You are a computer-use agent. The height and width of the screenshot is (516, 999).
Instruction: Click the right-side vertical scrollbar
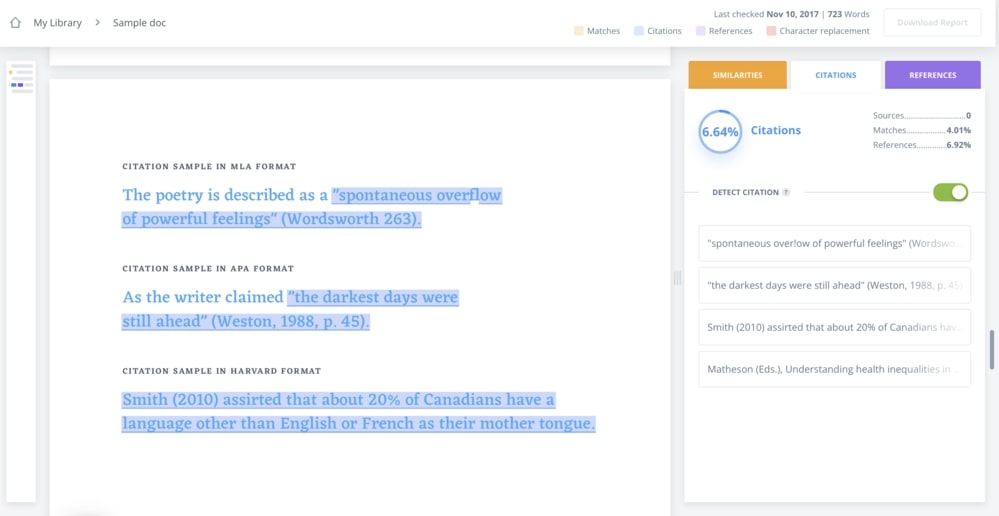click(992, 348)
